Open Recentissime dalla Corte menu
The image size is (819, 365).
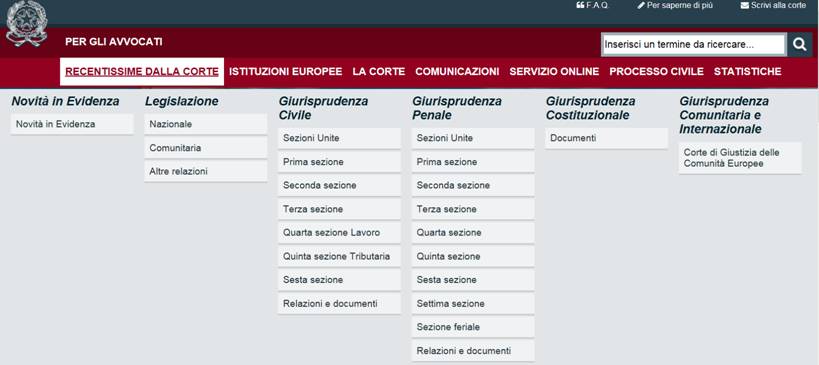(142, 72)
